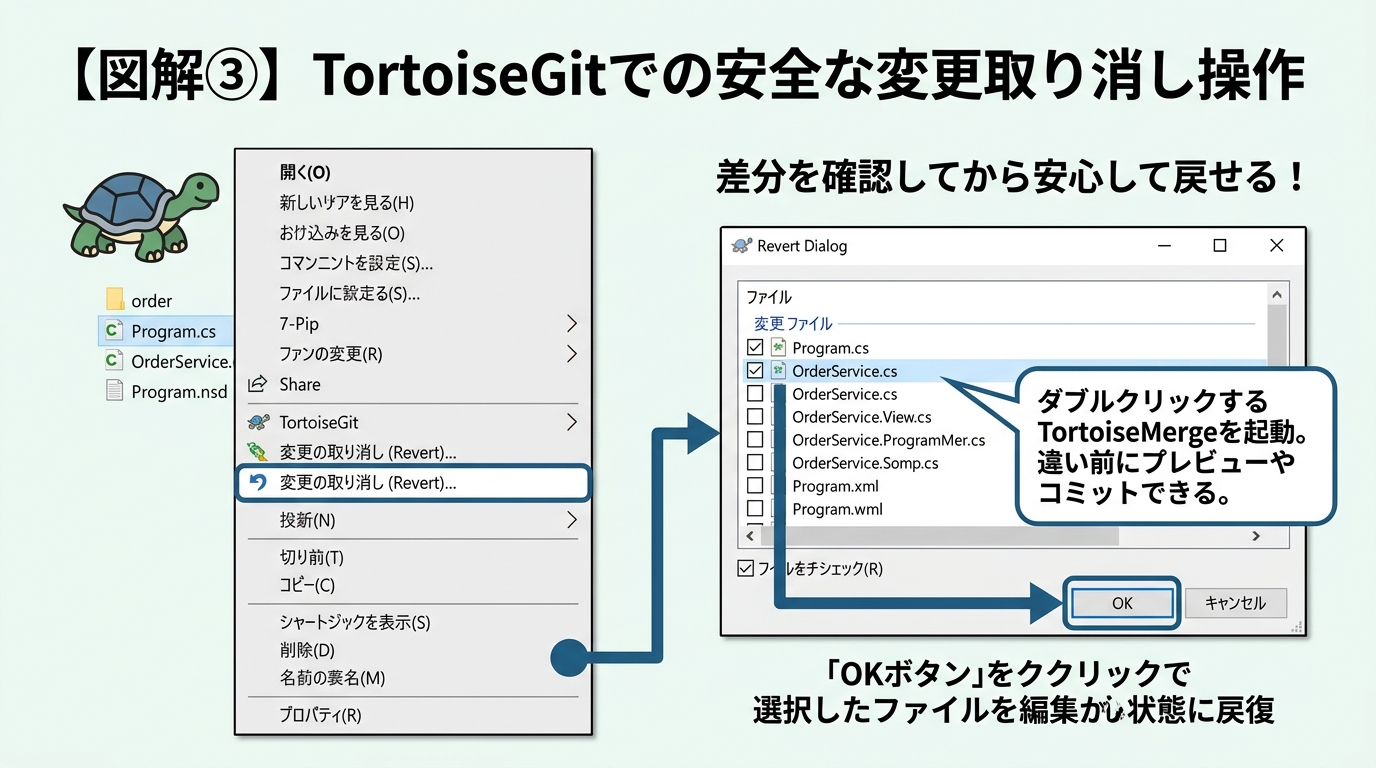This screenshot has width=1376, height=768.
Task: Click the OK button in Revert Dialog
Action: click(x=1122, y=603)
